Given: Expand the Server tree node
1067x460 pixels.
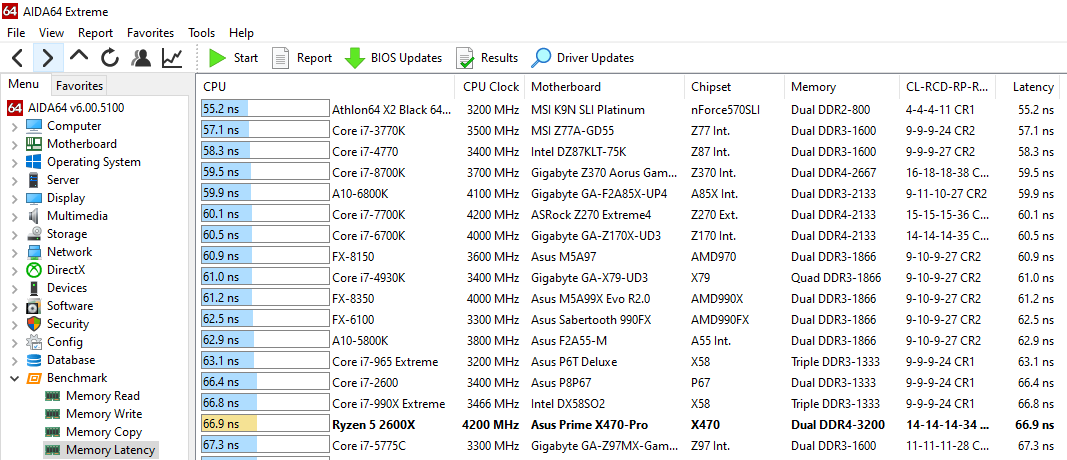Looking at the screenshot, I should pyautogui.click(x=15, y=180).
